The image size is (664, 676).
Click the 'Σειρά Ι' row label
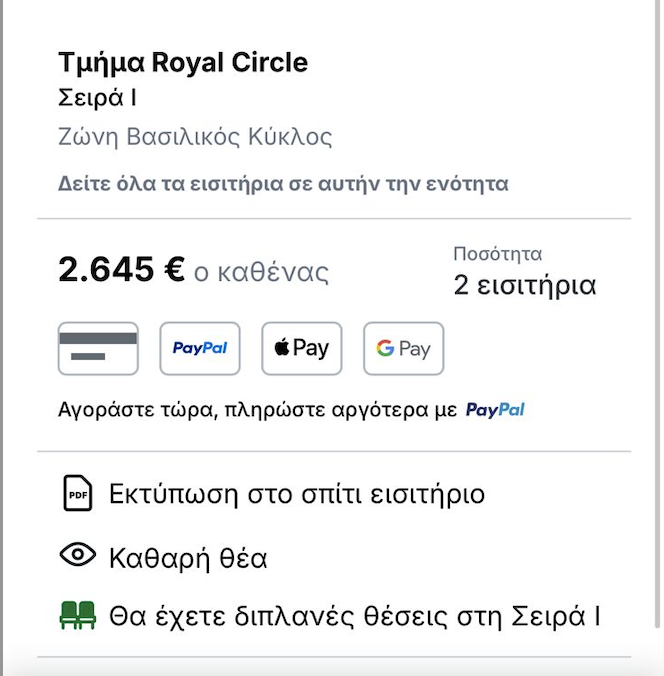tap(98, 98)
